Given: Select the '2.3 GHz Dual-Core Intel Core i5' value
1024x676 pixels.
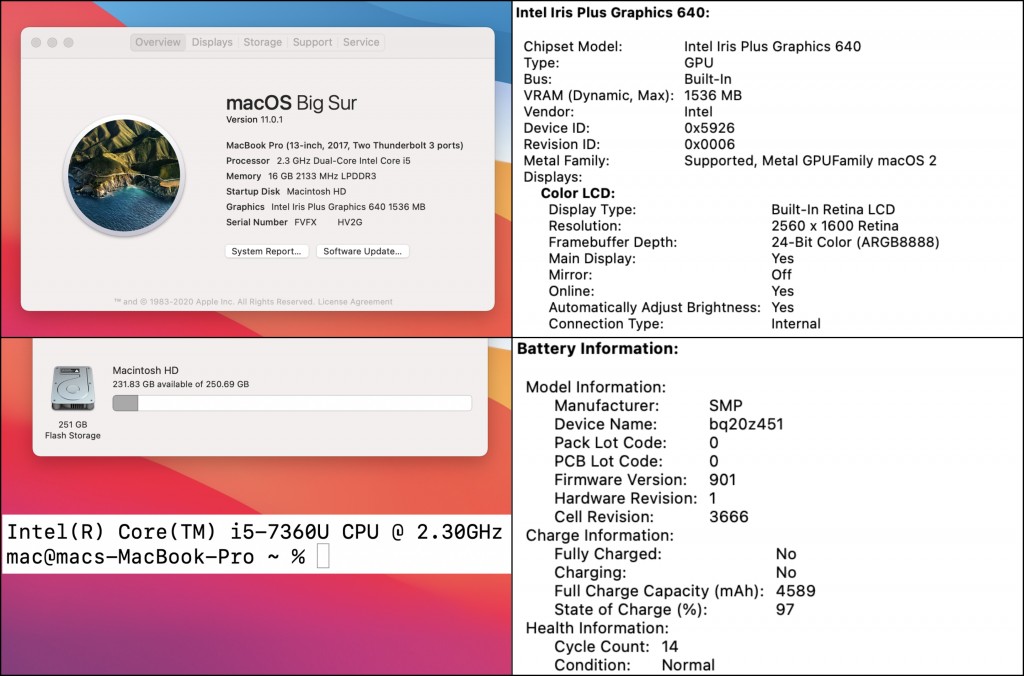Looking at the screenshot, I should point(344,161).
